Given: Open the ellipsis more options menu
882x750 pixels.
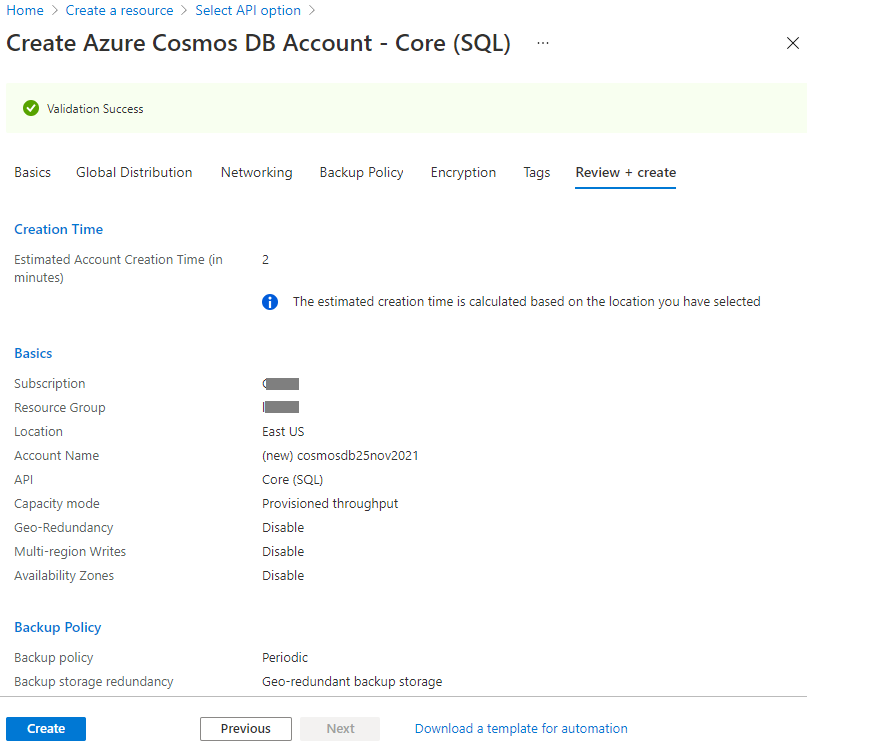Looking at the screenshot, I should pos(543,43).
